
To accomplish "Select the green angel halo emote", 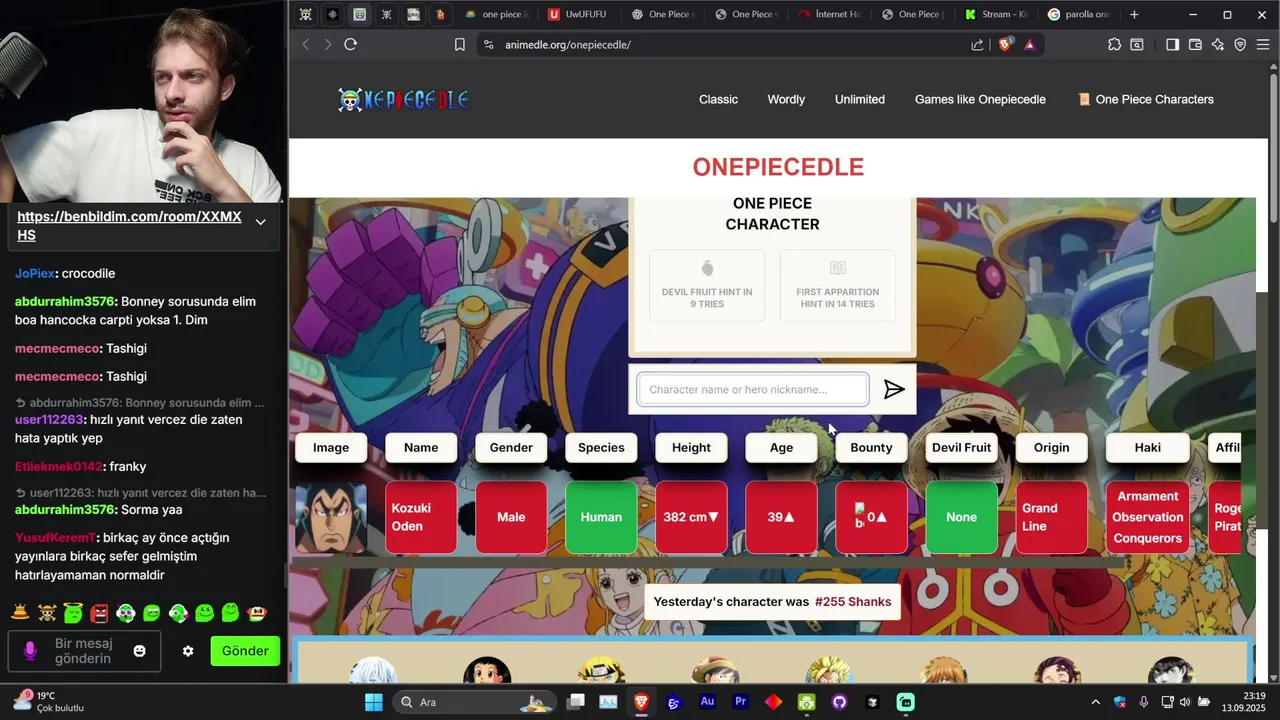I will pyautogui.click(x=73, y=613).
